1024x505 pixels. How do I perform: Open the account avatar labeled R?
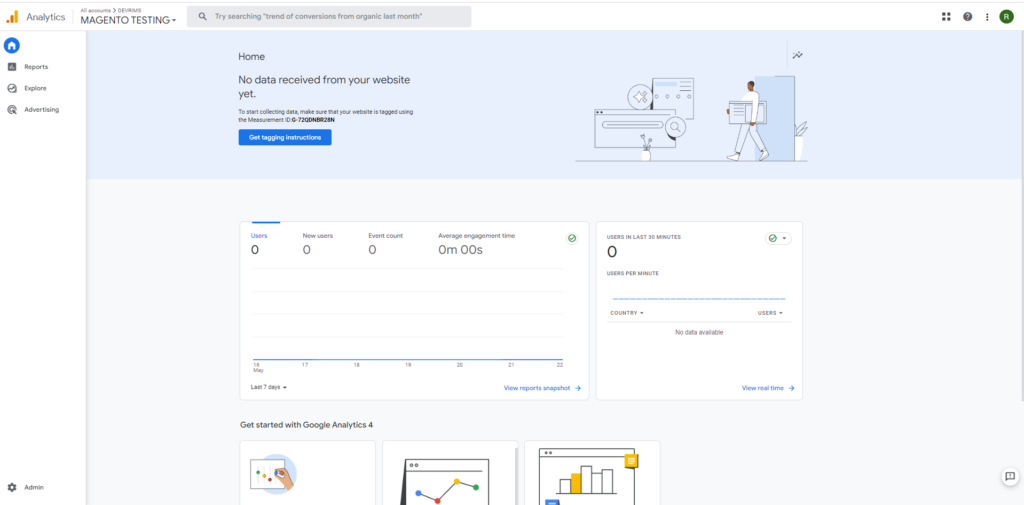[x=1006, y=16]
